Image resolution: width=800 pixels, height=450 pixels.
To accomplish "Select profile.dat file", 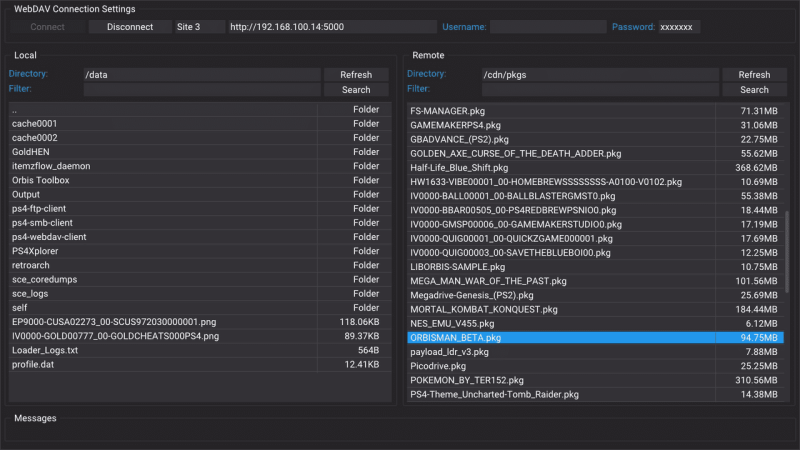I will [x=200, y=364].
